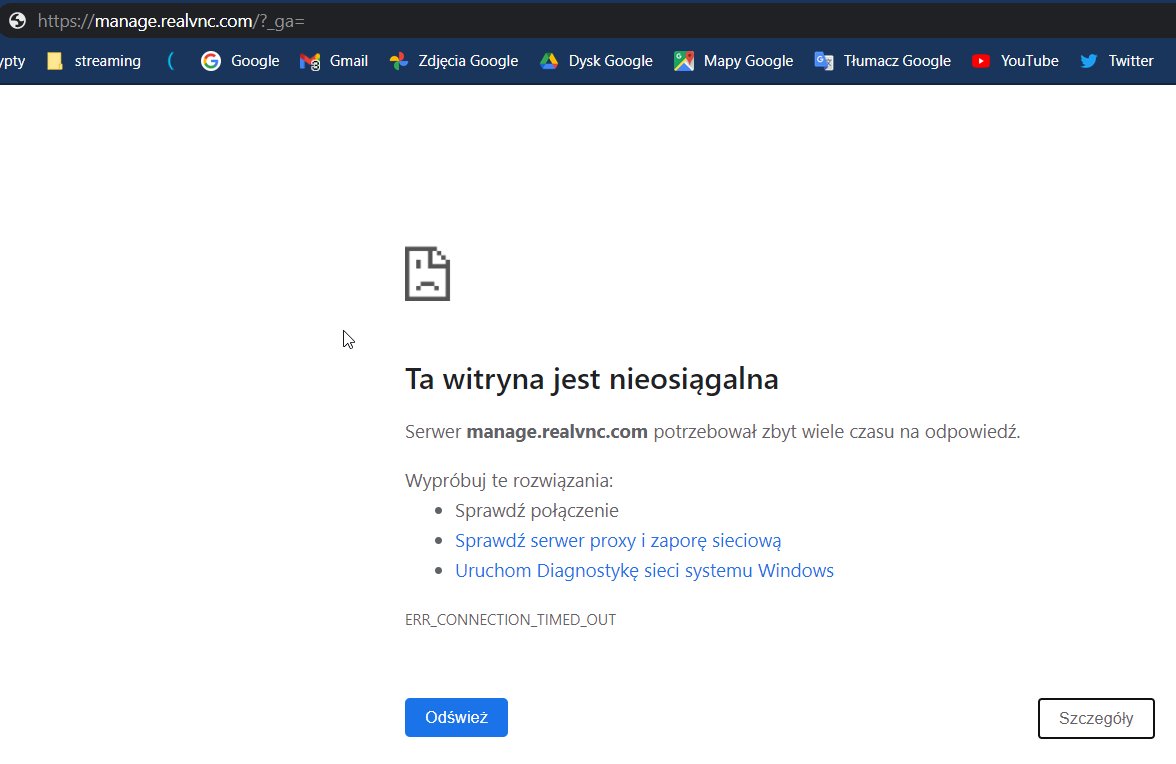Open the Gmail bookmark
The image size is (1176, 764).
(x=334, y=61)
